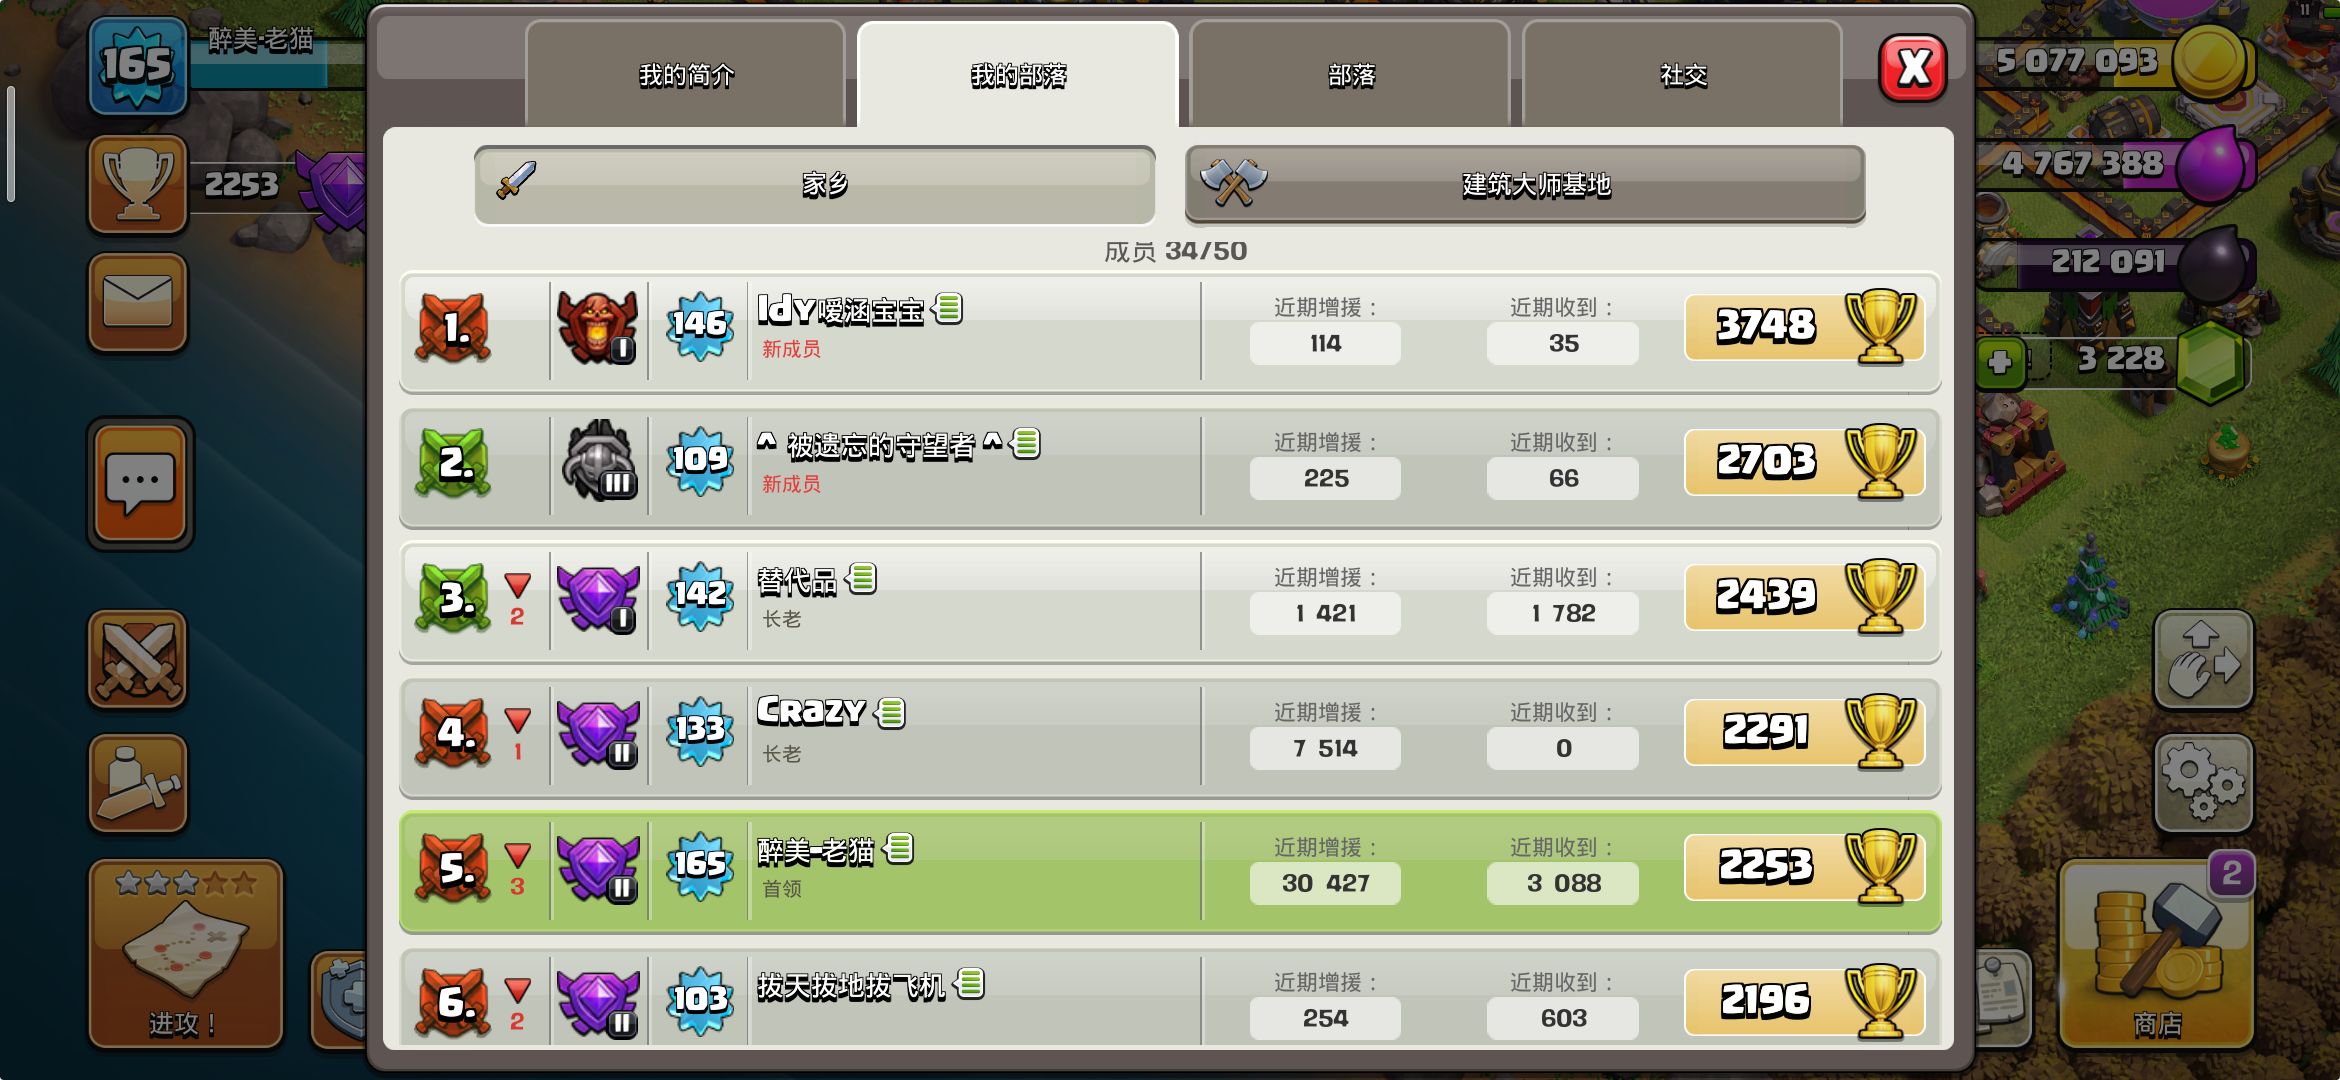Switch to the 社交 social tab
This screenshot has width=2340, height=1080.
pos(1683,75)
